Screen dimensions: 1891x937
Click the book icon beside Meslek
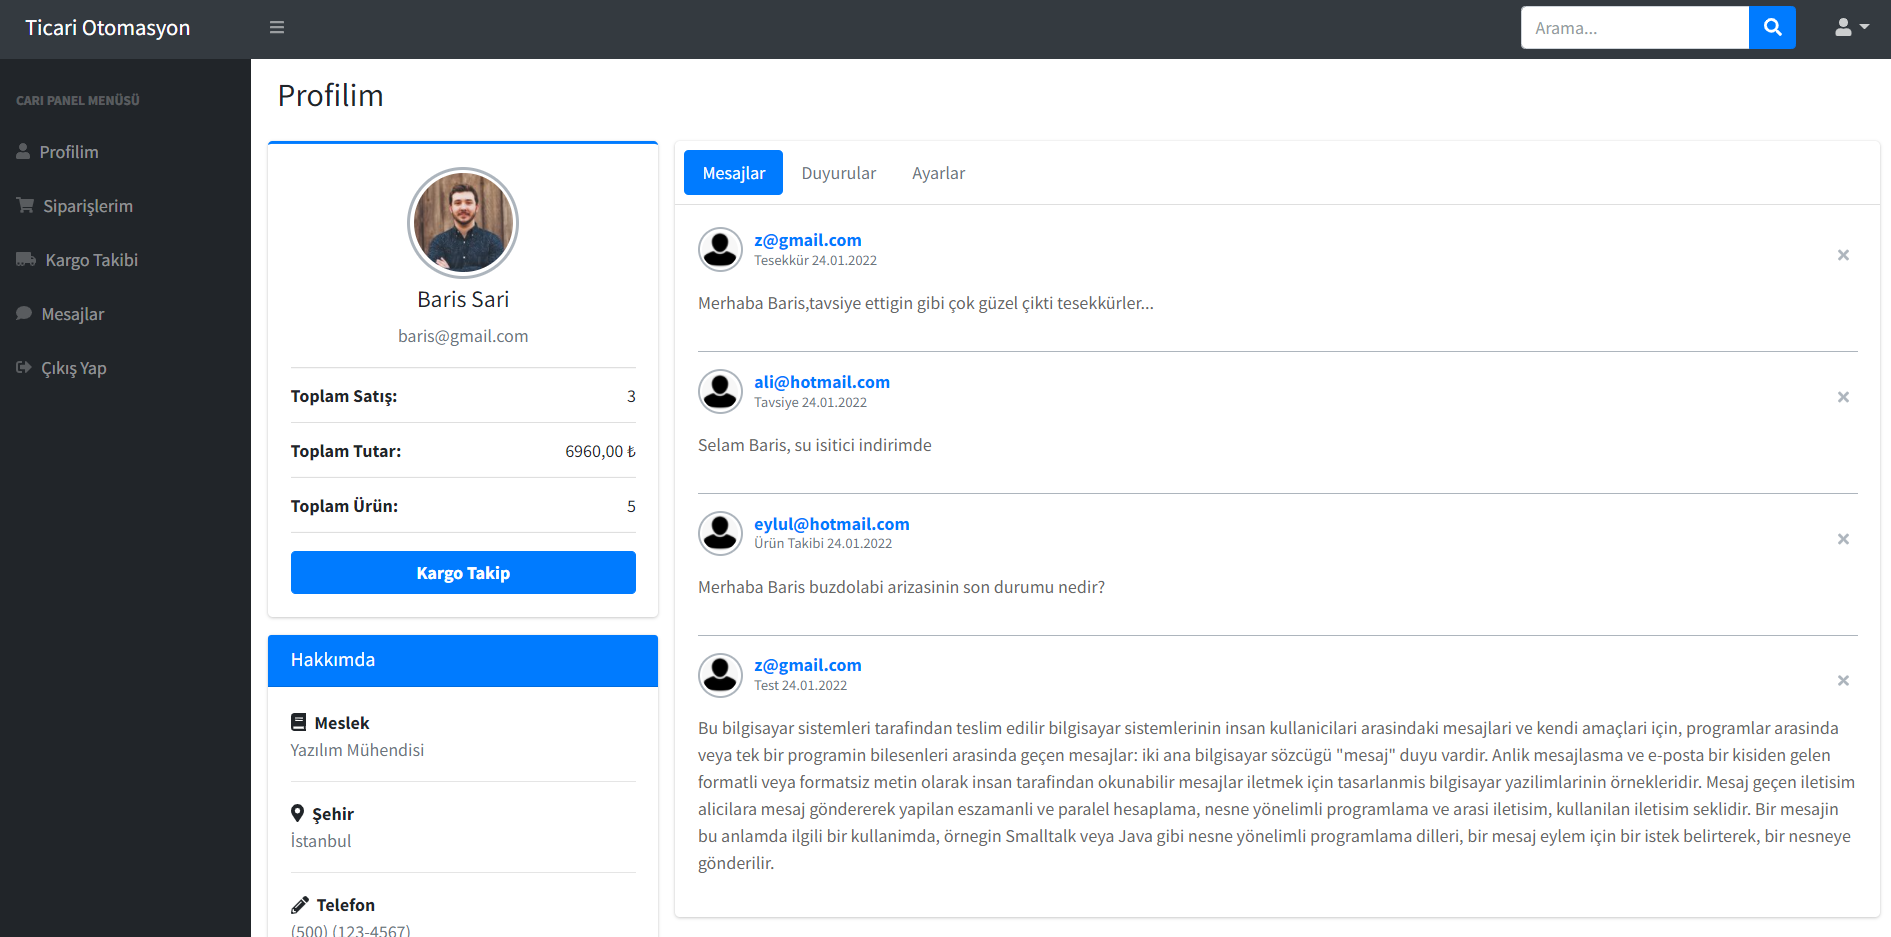tap(298, 721)
